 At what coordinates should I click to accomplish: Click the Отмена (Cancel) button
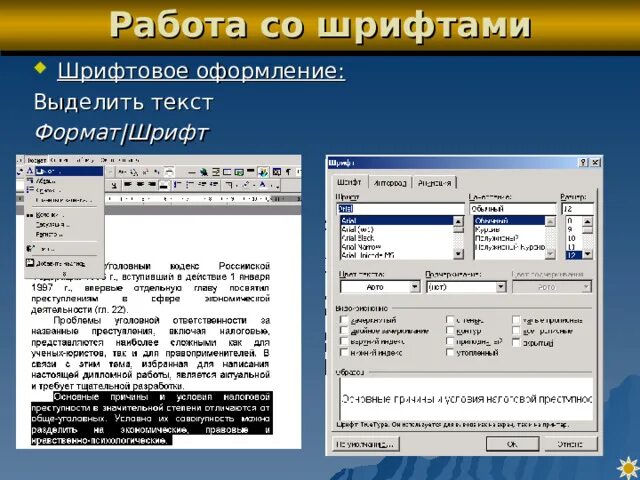pos(570,444)
